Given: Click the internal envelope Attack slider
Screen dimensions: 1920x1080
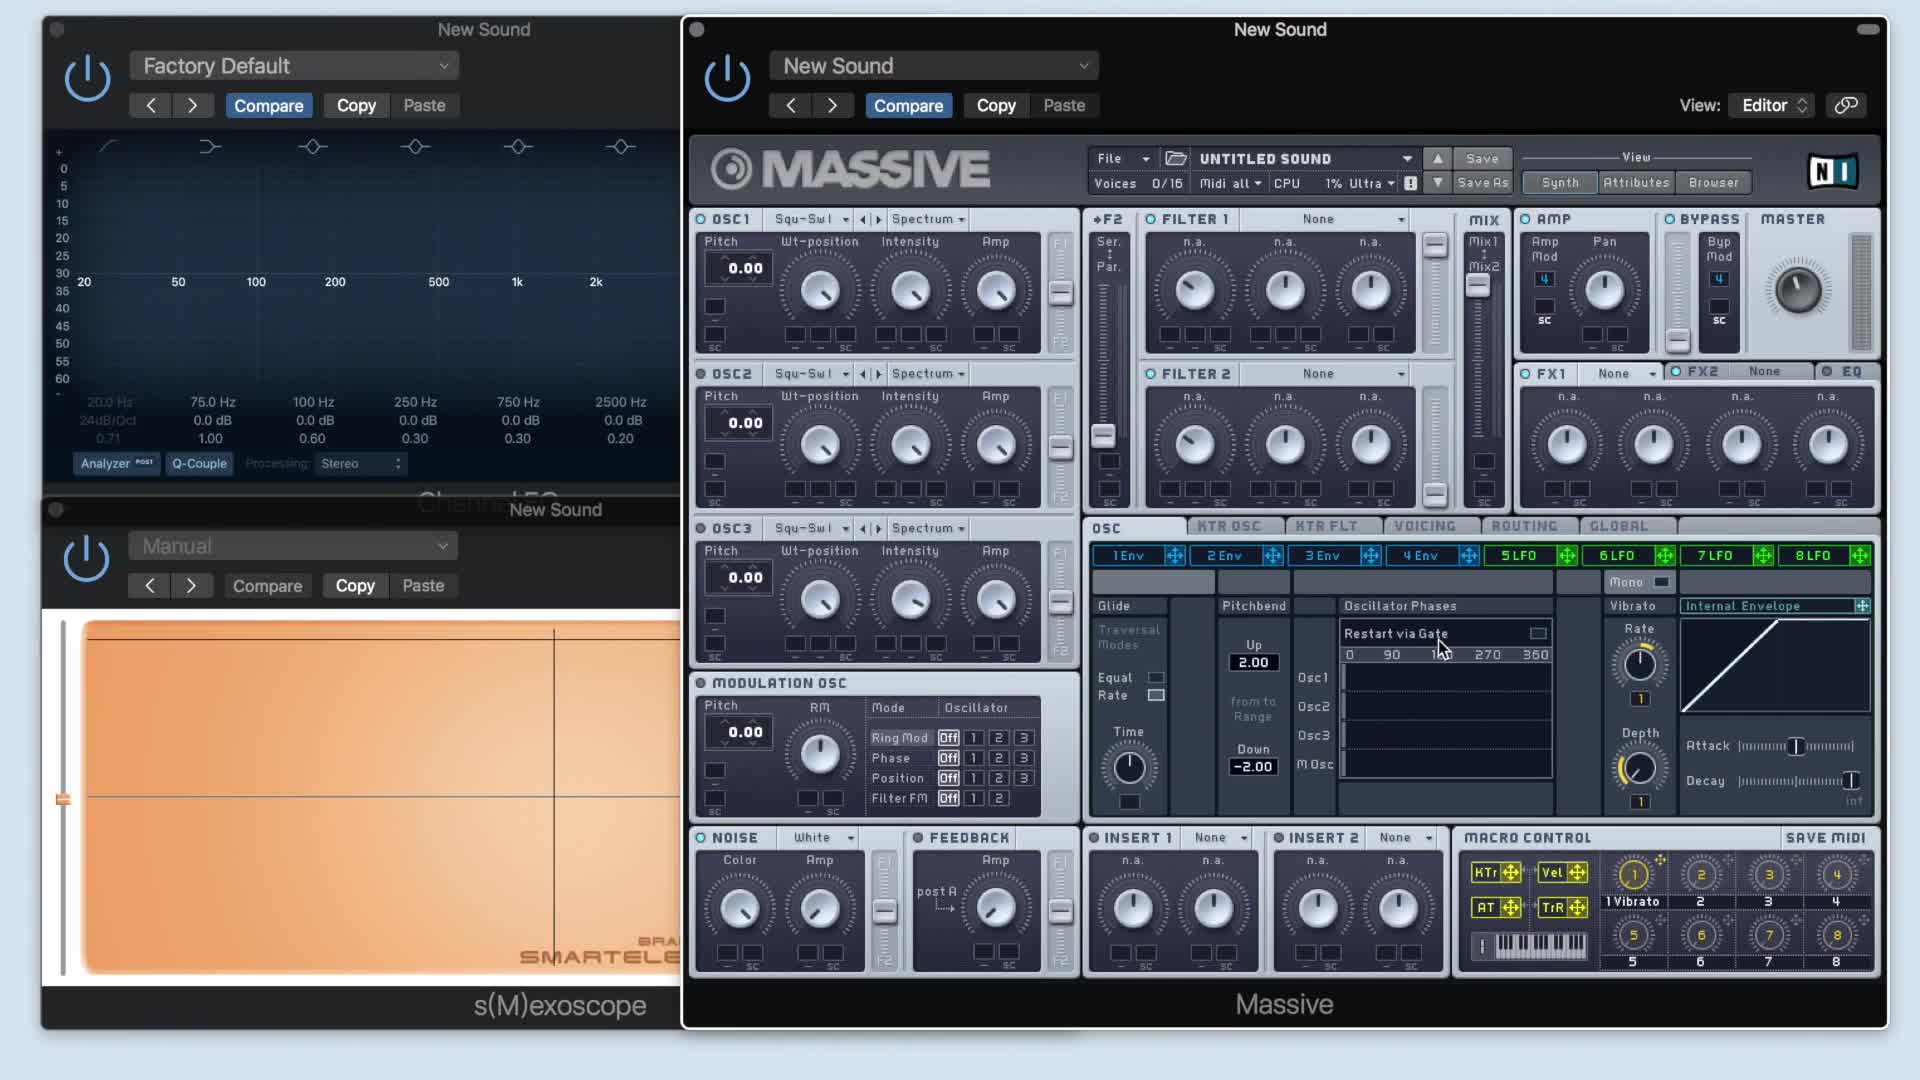Looking at the screenshot, I should click(x=1796, y=746).
